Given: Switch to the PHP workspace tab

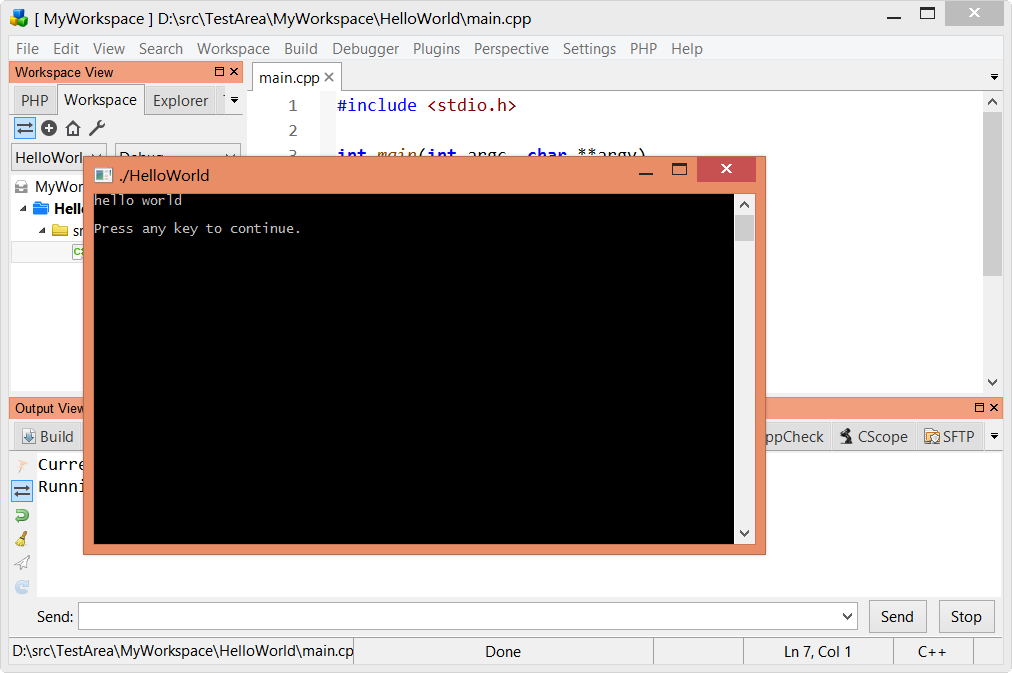Looking at the screenshot, I should coord(35,101).
